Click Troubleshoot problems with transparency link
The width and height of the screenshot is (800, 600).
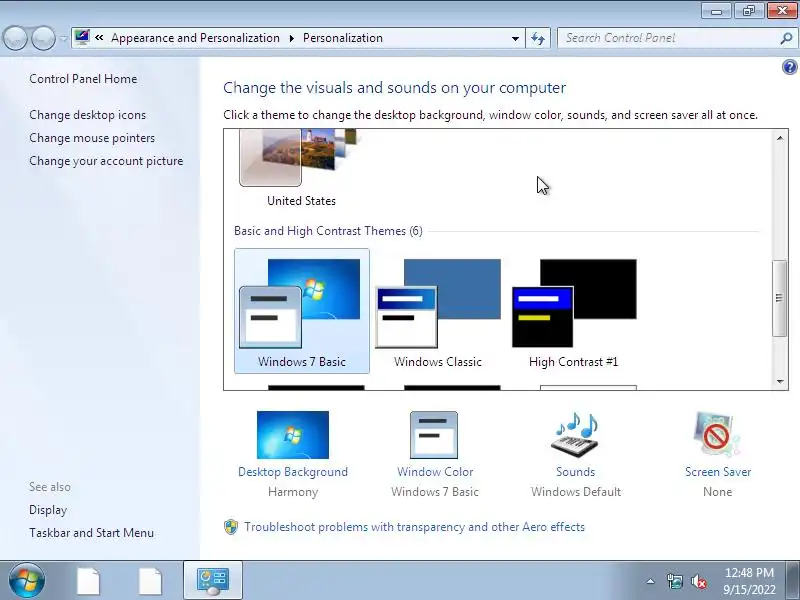tap(414, 527)
